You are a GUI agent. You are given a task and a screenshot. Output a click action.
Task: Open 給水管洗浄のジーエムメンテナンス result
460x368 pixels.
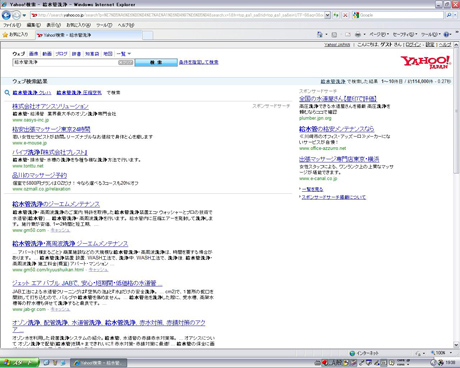pos(56,204)
